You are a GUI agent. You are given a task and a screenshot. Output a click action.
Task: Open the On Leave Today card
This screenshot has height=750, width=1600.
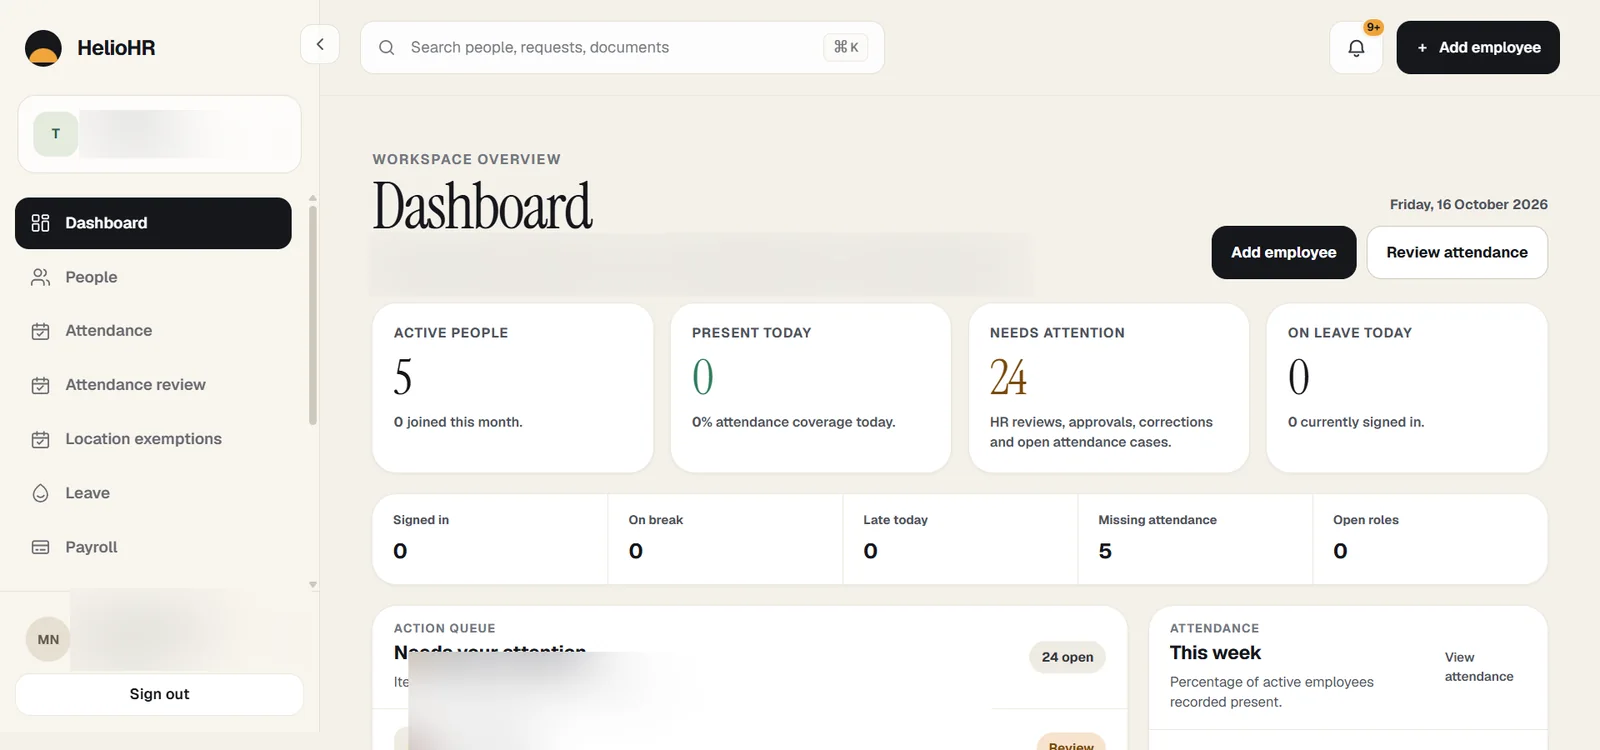(x=1407, y=388)
